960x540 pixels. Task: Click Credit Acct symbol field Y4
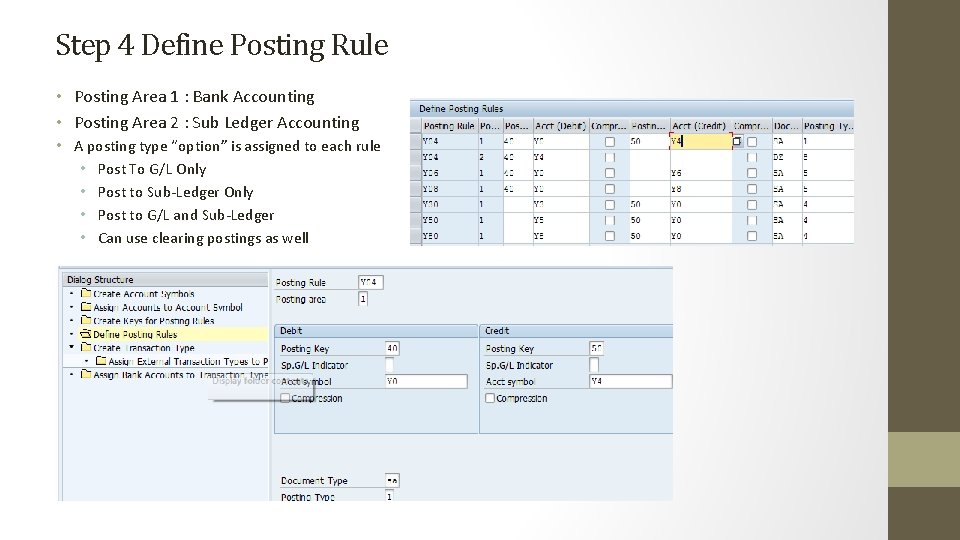pos(631,381)
